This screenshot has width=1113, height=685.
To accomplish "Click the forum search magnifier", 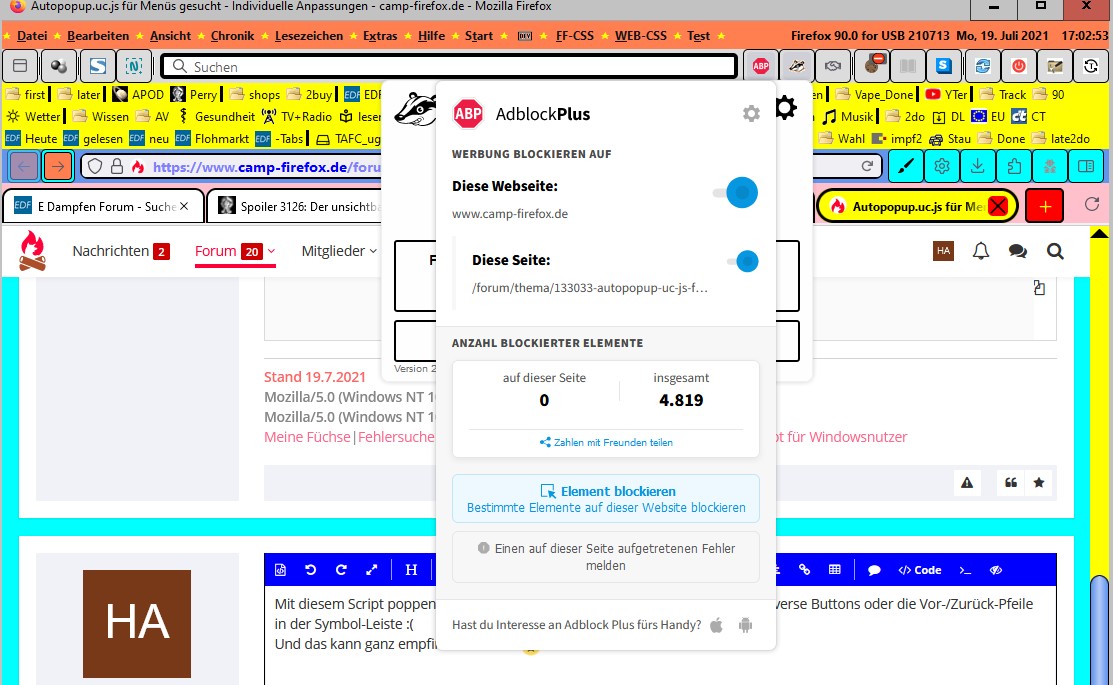I will coord(1056,251).
